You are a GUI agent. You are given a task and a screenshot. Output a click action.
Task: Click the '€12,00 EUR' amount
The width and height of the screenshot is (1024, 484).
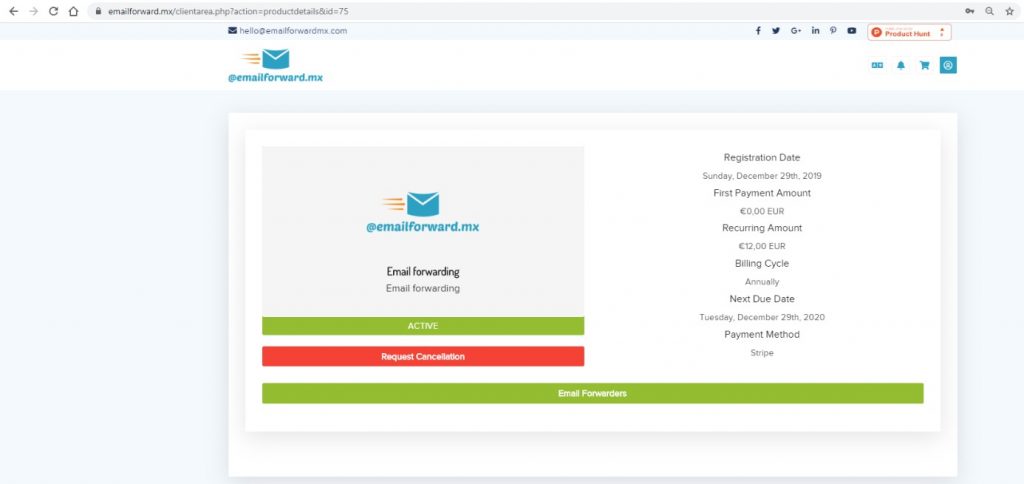click(x=761, y=246)
